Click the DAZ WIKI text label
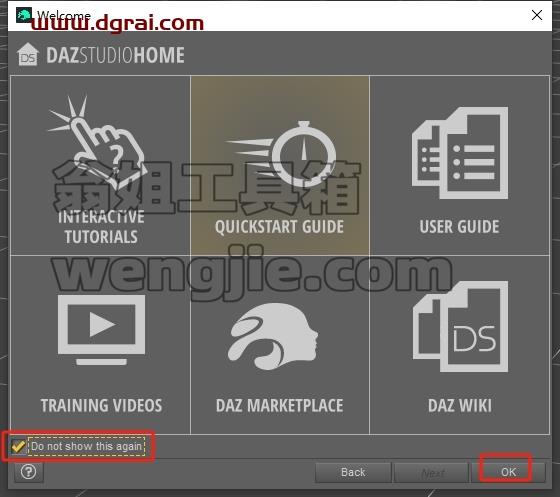560x497 pixels. (x=460, y=406)
